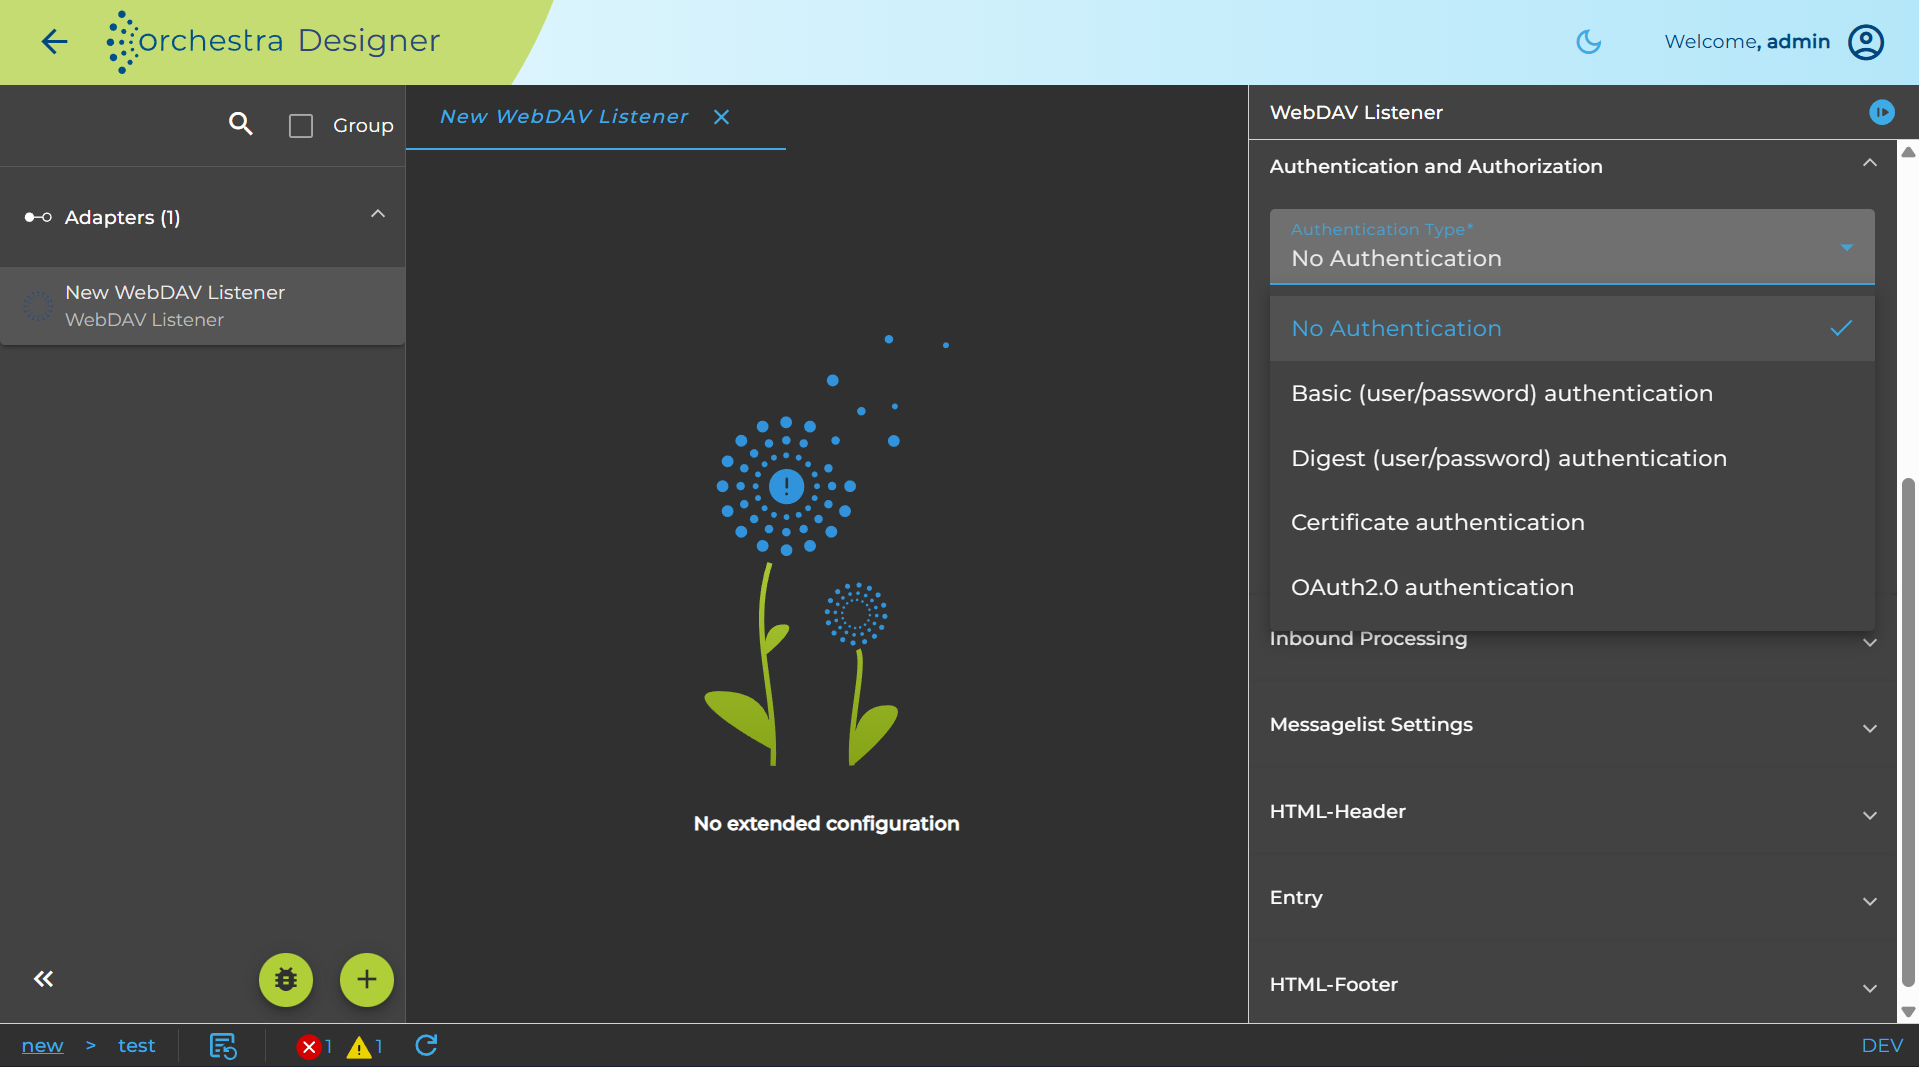Click the orchestra Designer logo
This screenshot has height=1067, width=1919.
click(x=273, y=41)
